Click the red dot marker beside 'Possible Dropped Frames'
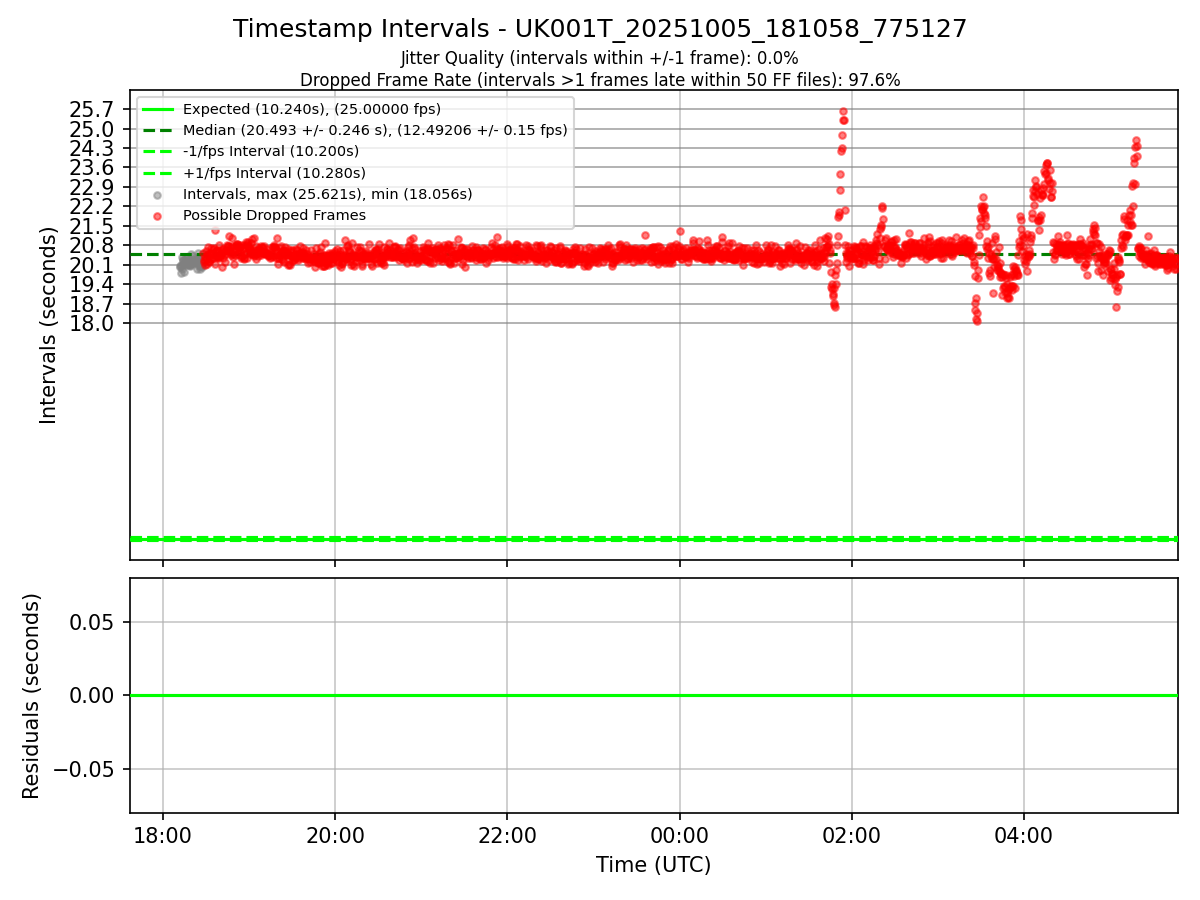The width and height of the screenshot is (1200, 900). (x=157, y=216)
